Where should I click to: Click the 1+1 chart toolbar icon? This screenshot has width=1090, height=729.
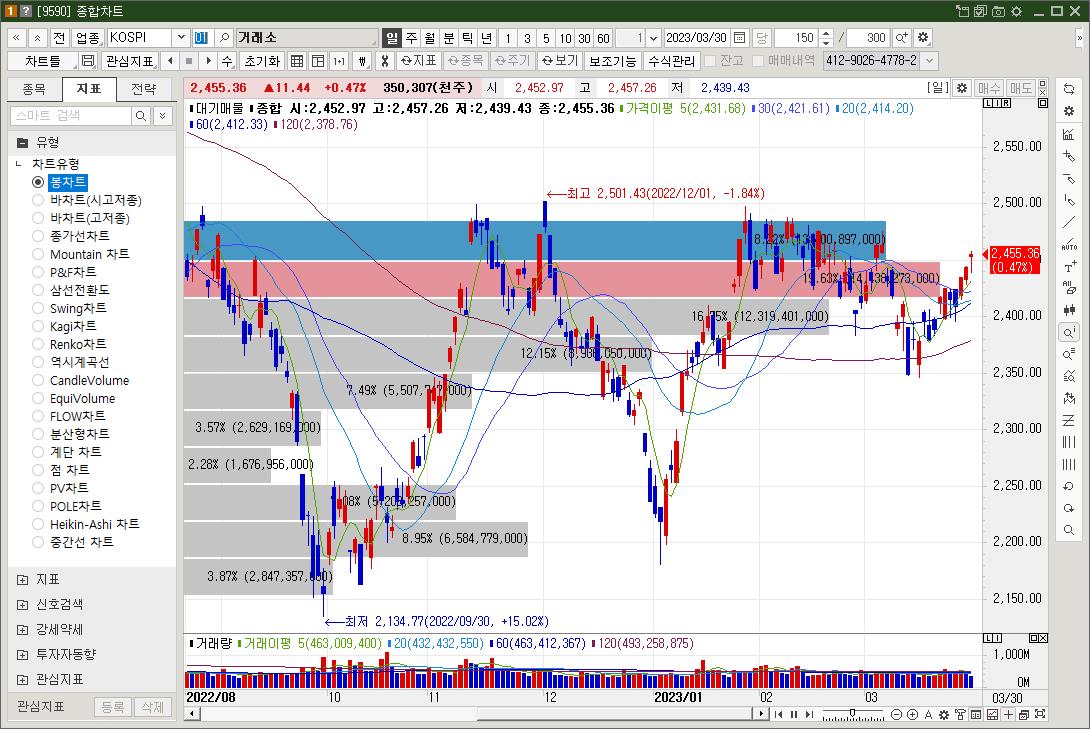(339, 61)
